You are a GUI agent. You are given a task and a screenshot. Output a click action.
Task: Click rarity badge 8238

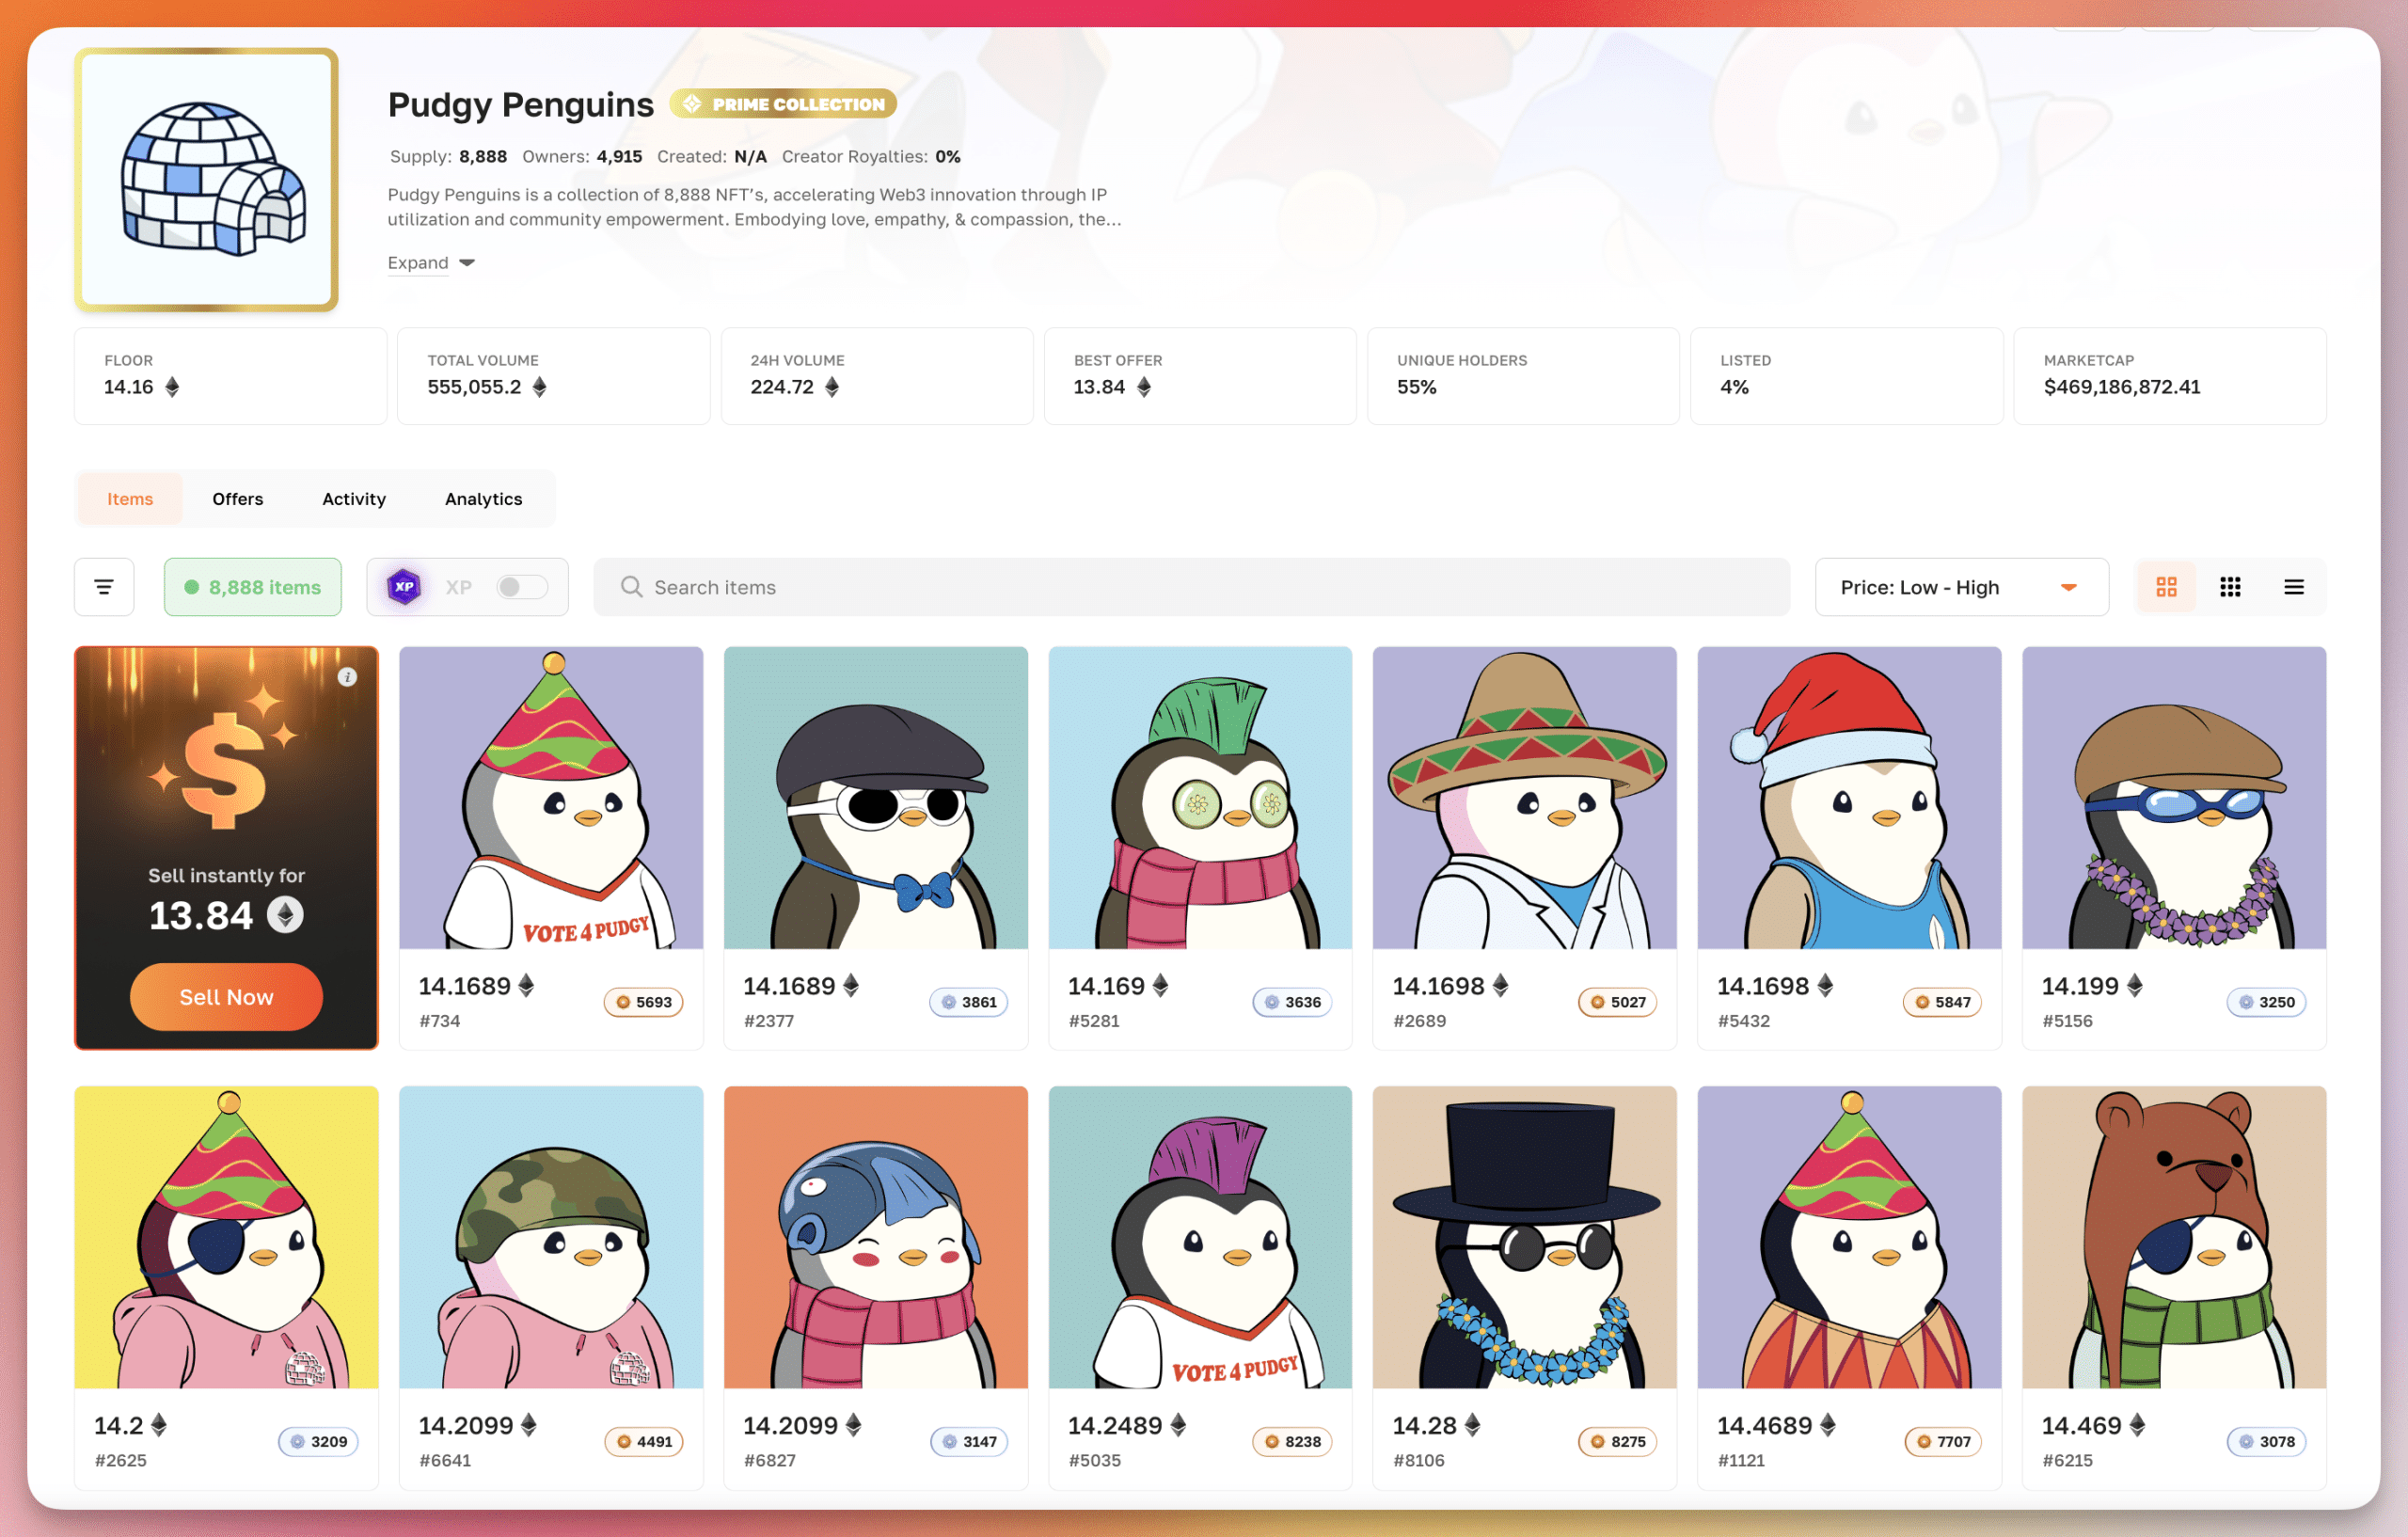click(x=1293, y=1442)
